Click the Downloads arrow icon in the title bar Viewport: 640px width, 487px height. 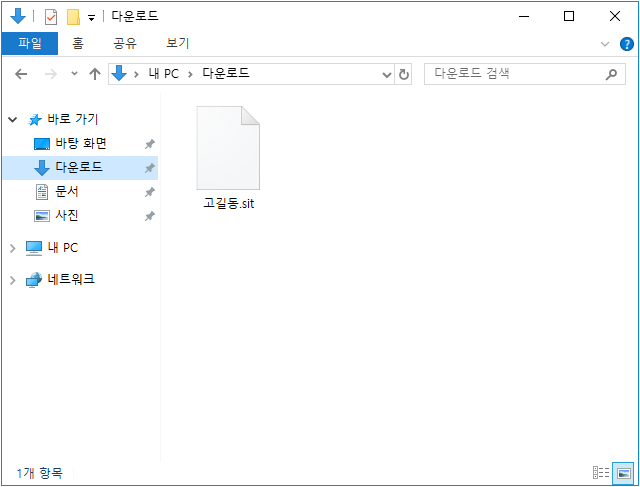tap(18, 17)
